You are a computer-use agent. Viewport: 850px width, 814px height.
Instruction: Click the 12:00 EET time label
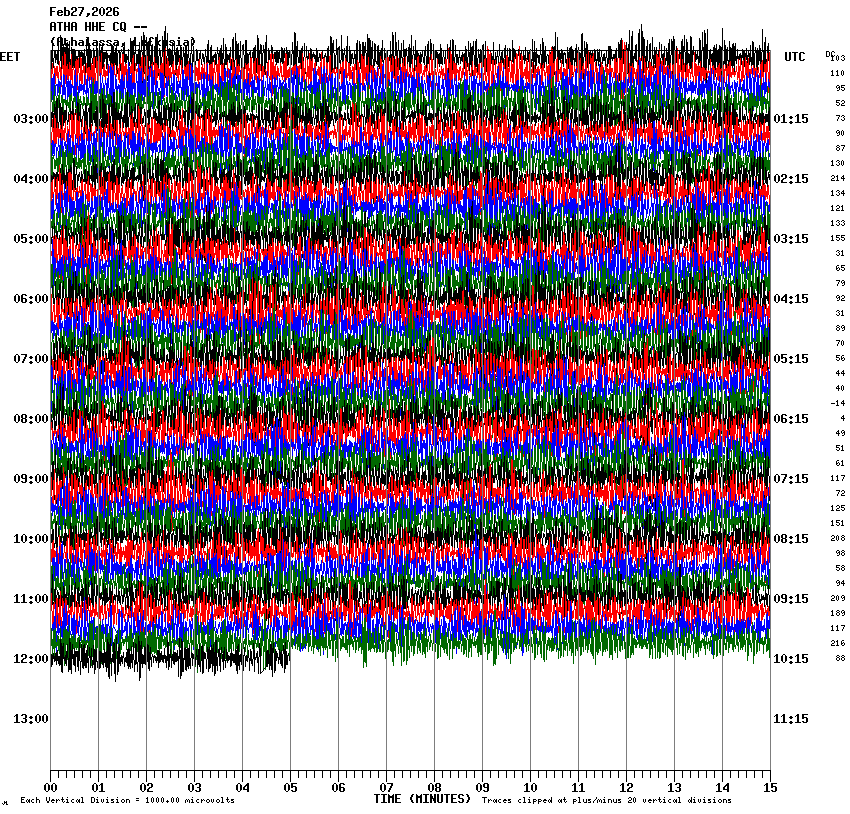tap(30, 659)
